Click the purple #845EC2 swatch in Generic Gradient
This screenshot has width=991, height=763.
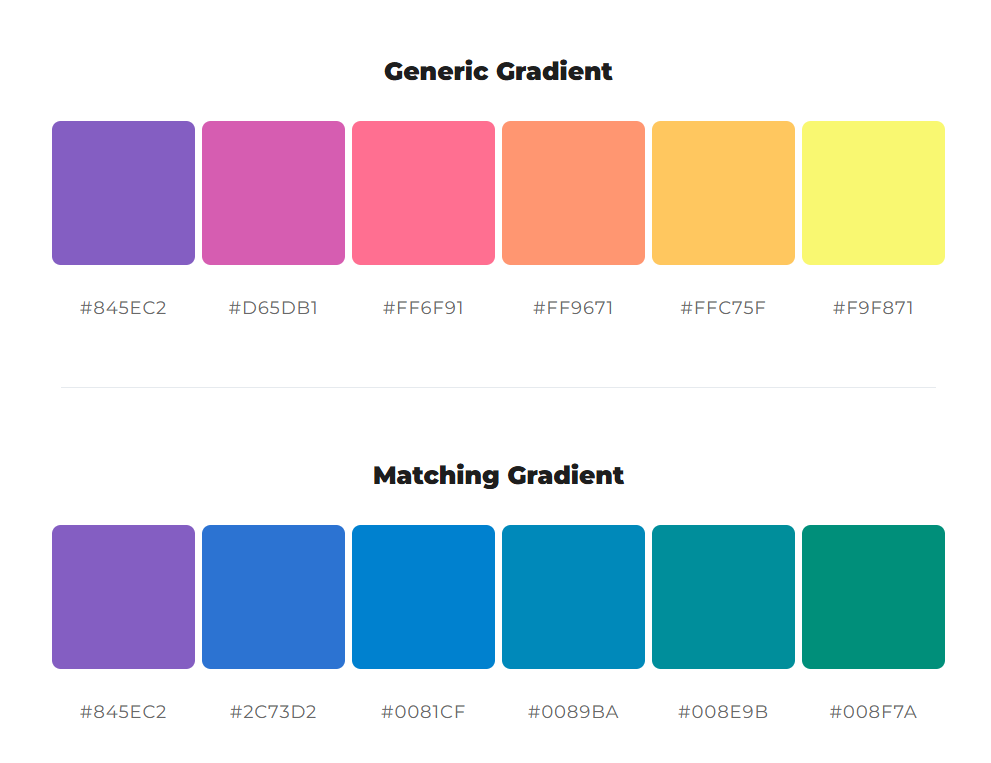pos(123,193)
